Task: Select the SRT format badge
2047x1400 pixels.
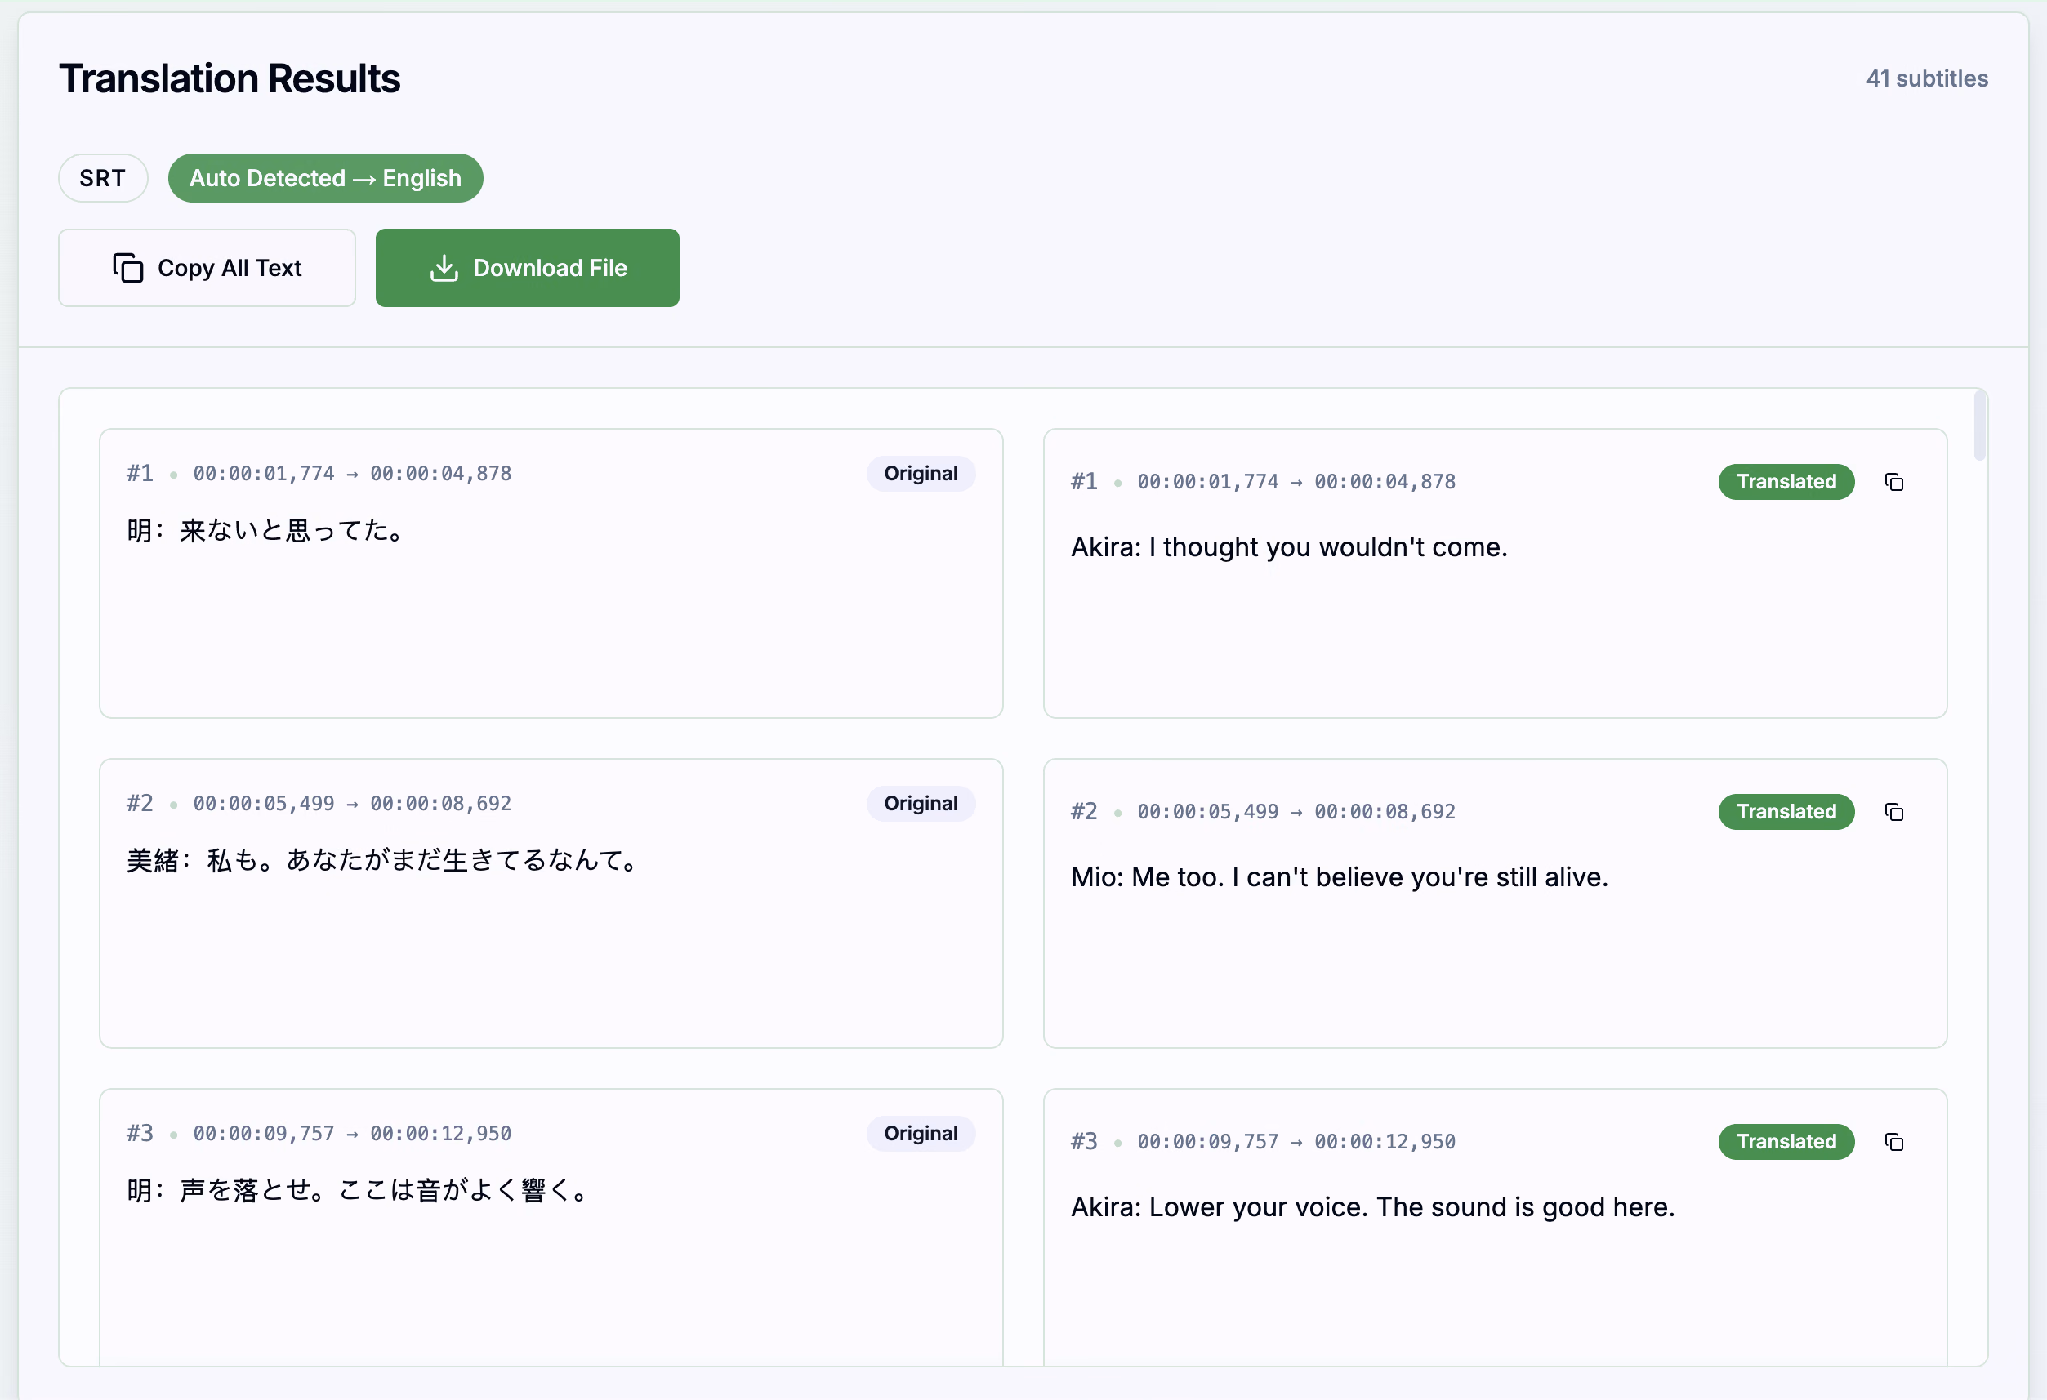Action: [103, 178]
